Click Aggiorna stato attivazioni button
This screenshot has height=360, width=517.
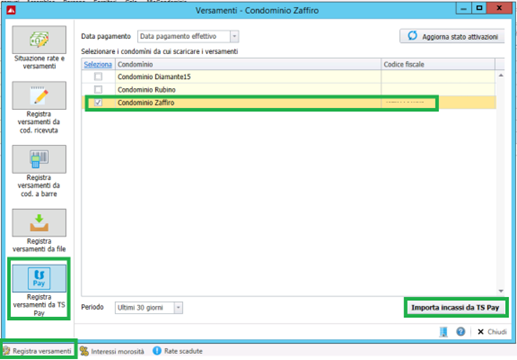point(452,36)
